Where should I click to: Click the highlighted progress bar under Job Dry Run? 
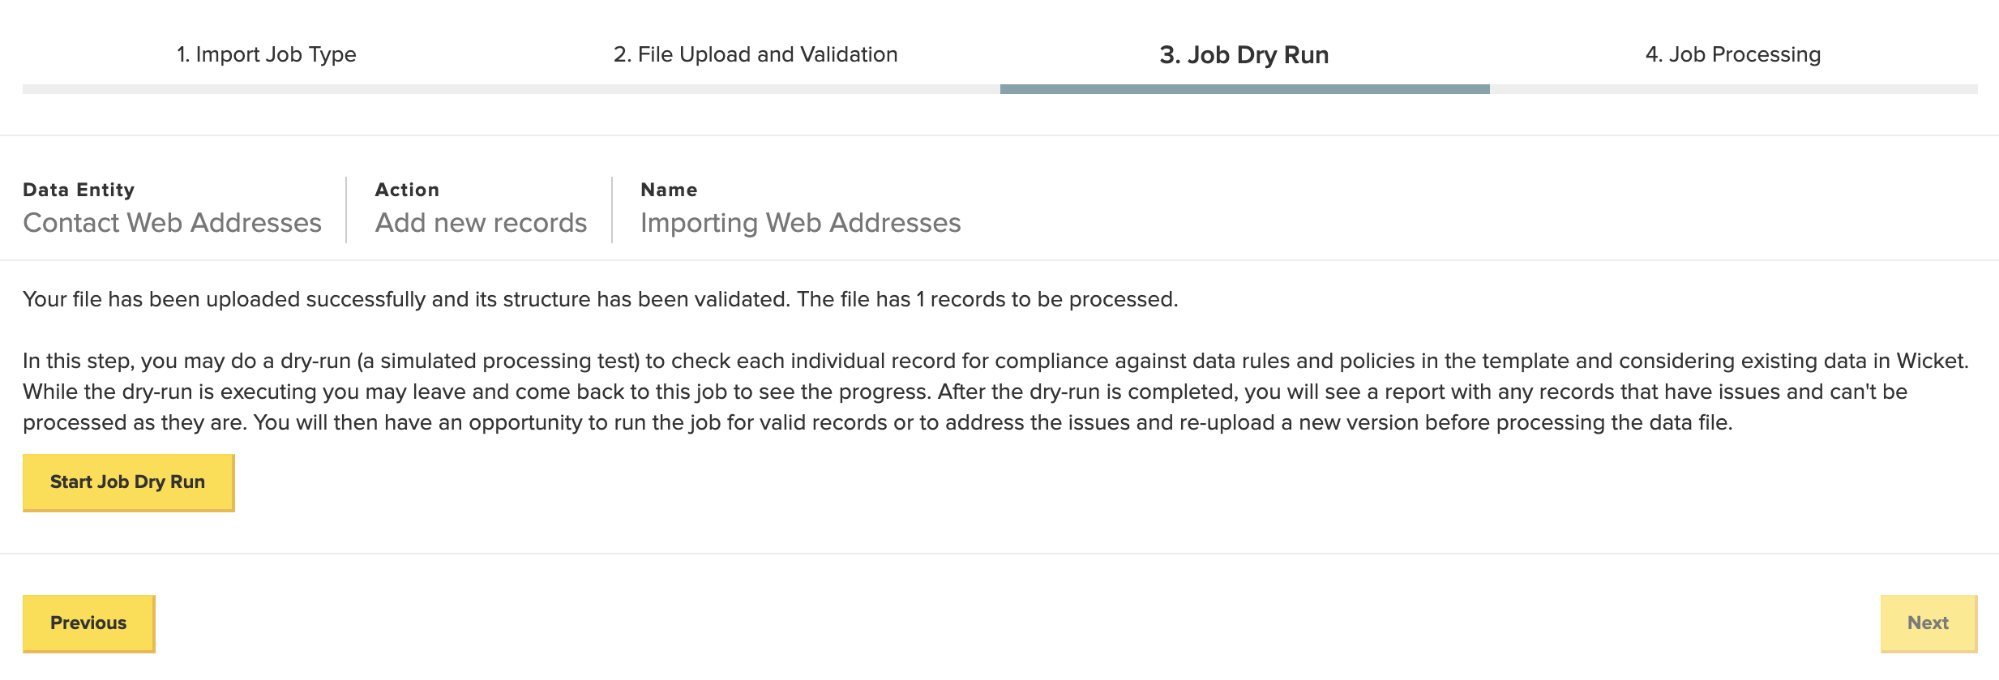[1244, 89]
